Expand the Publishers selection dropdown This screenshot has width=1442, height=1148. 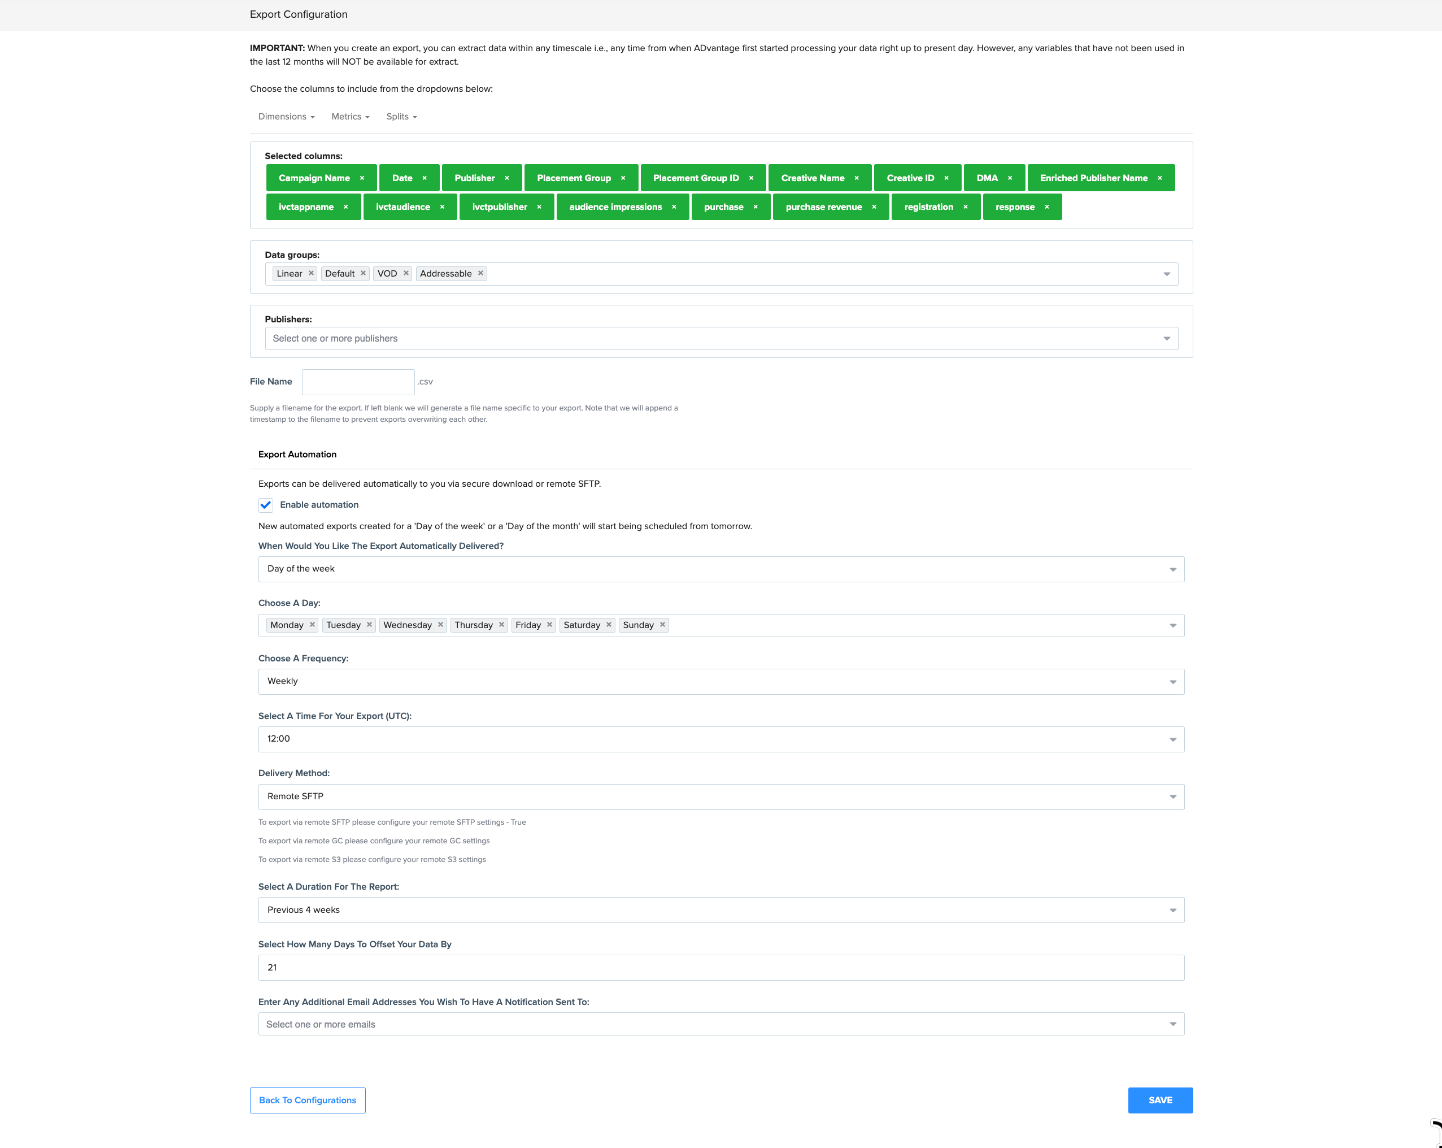(x=720, y=339)
